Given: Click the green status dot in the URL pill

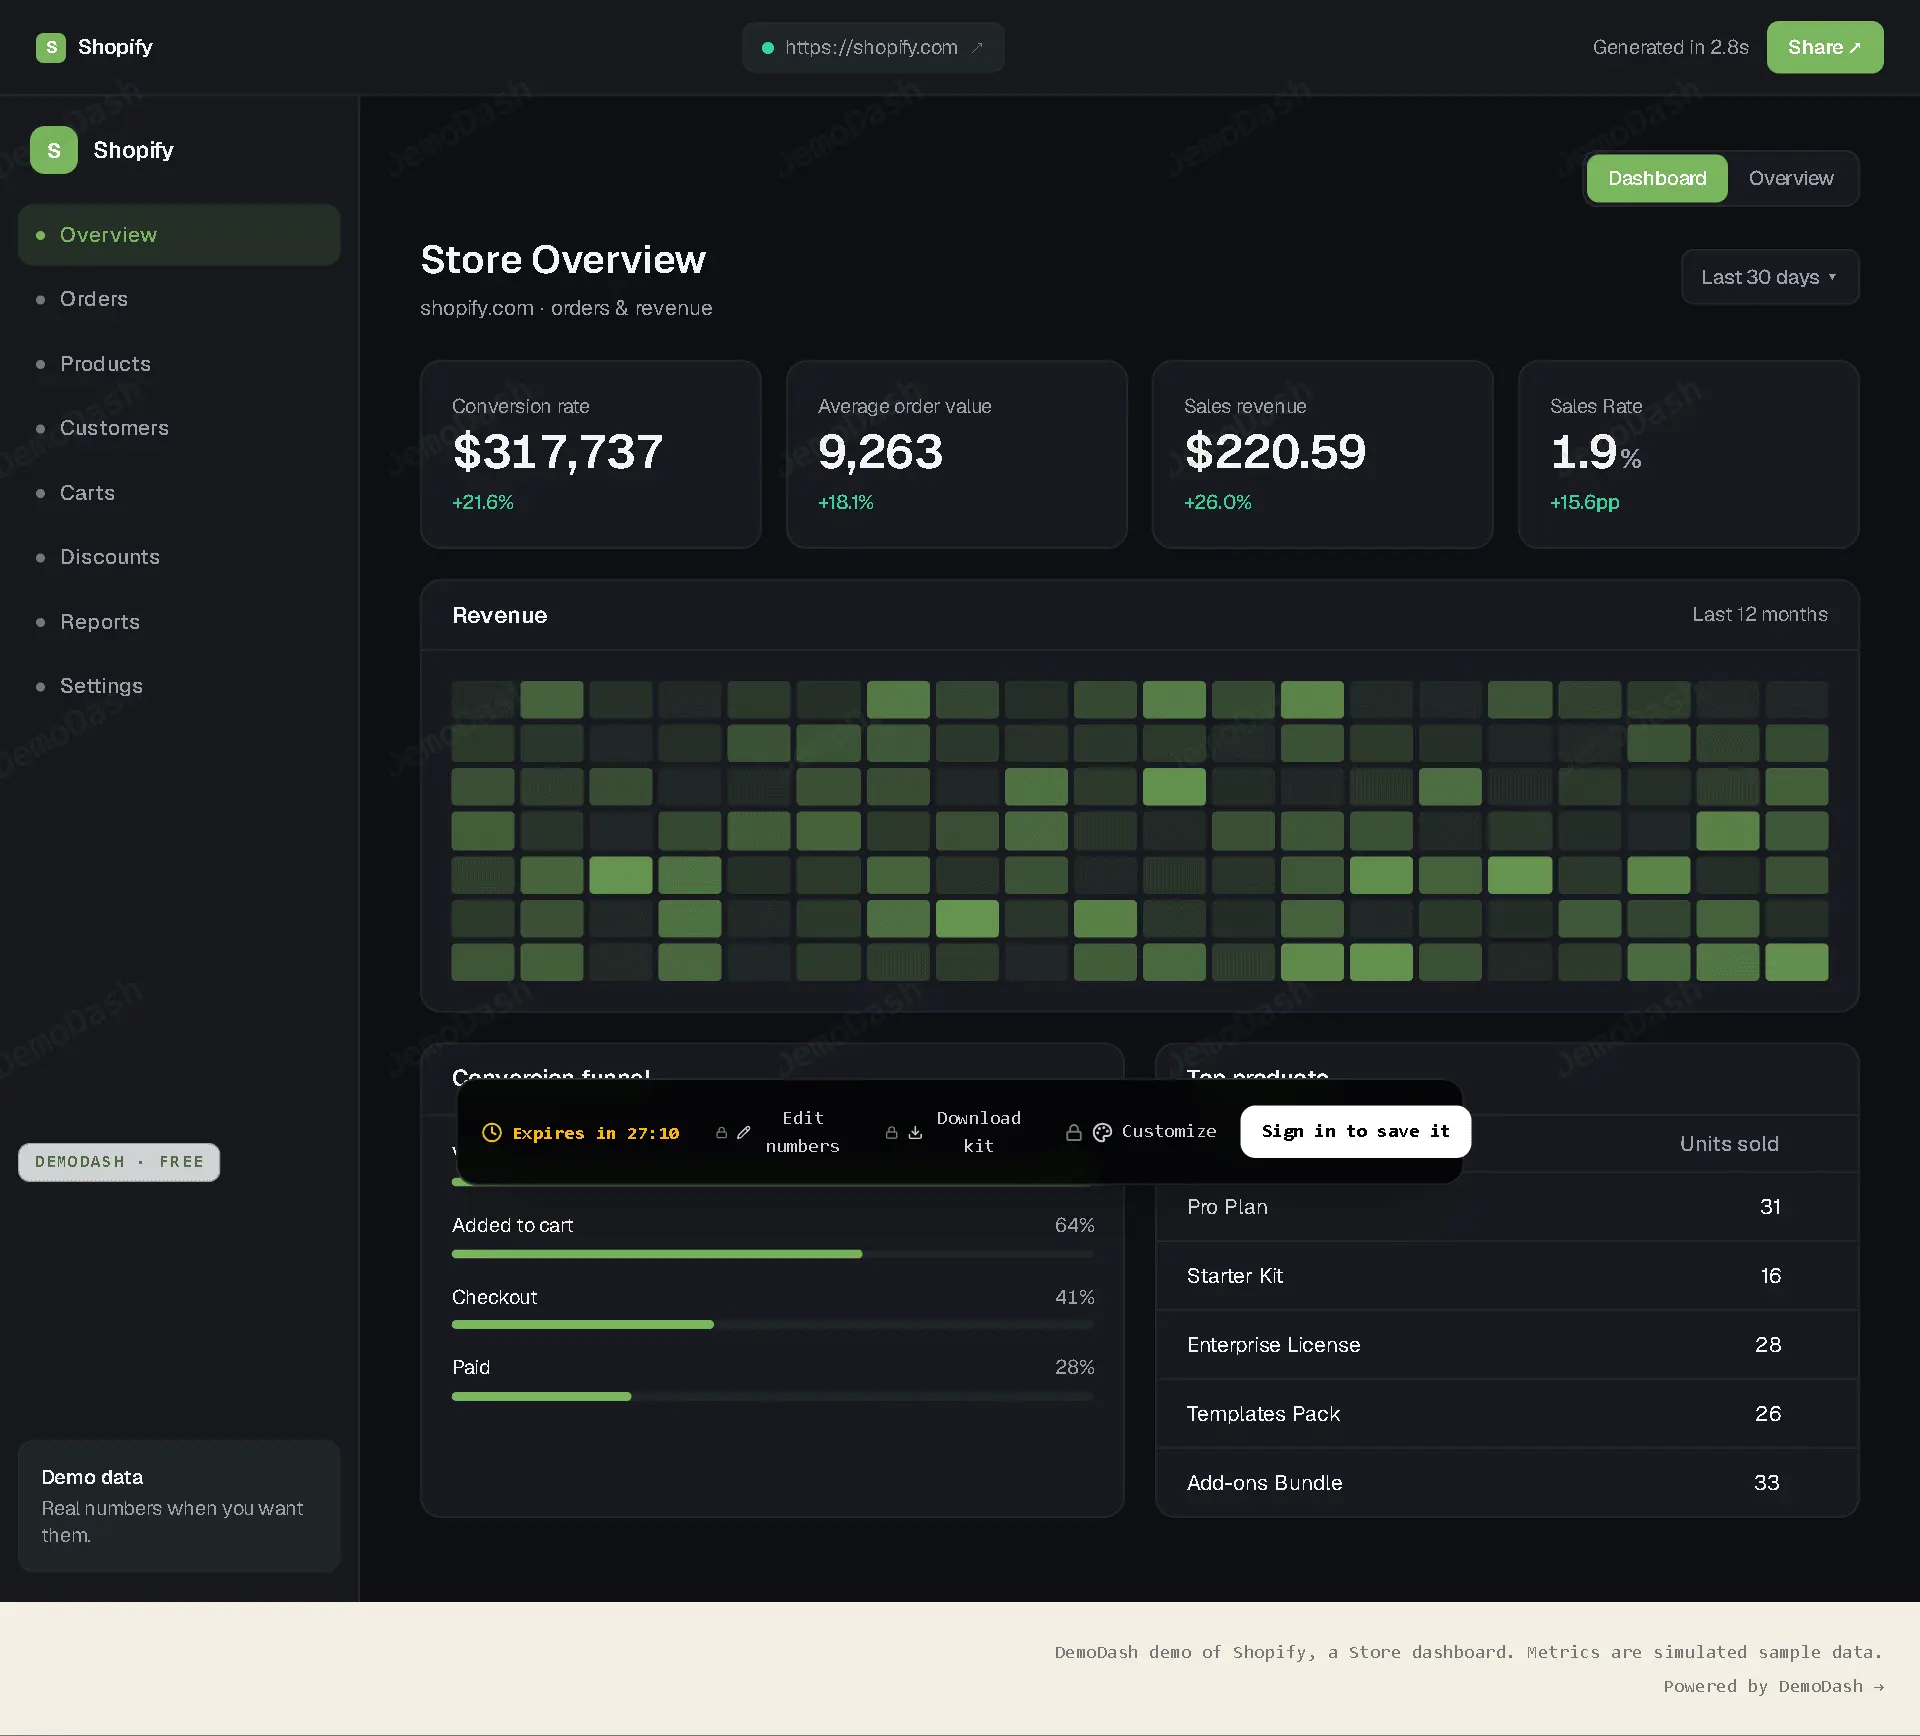Looking at the screenshot, I should [x=768, y=47].
